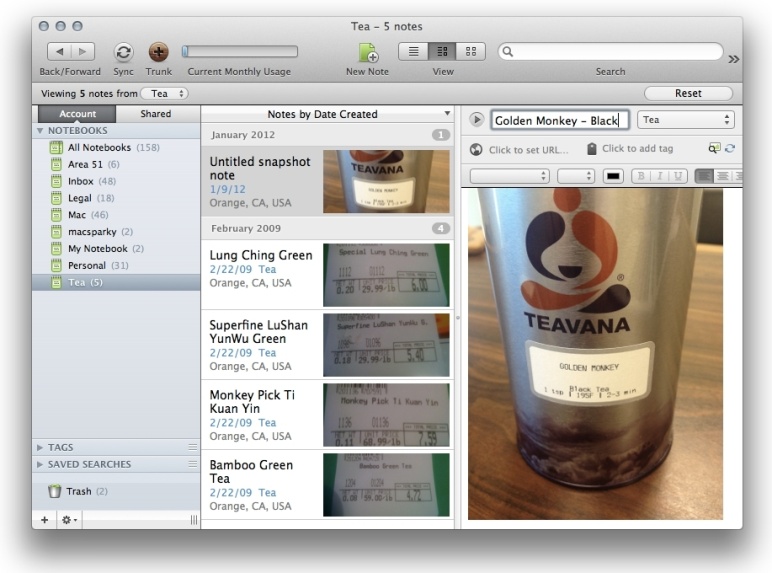Viewport: 772px width, 573px height.
Task: Click the sidebar resize handle icon
Action: click(x=193, y=520)
